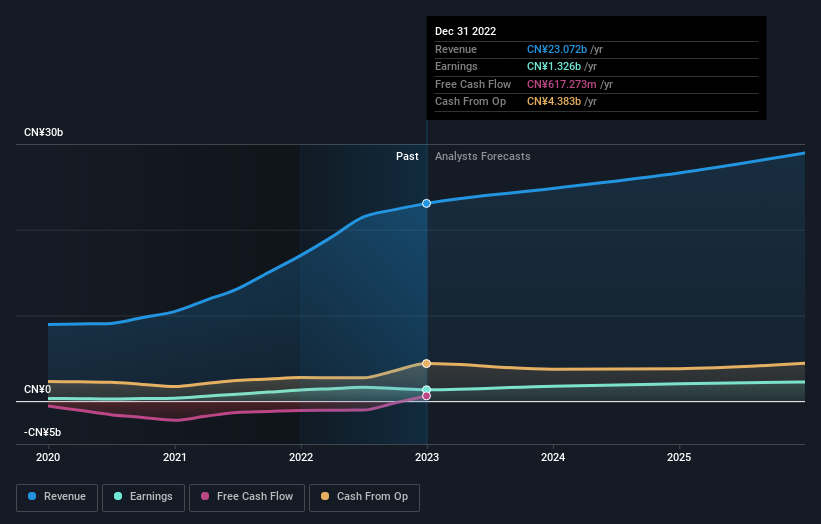The image size is (821, 524).
Task: Toggle the Cash From Op legend series
Action: tap(364, 497)
